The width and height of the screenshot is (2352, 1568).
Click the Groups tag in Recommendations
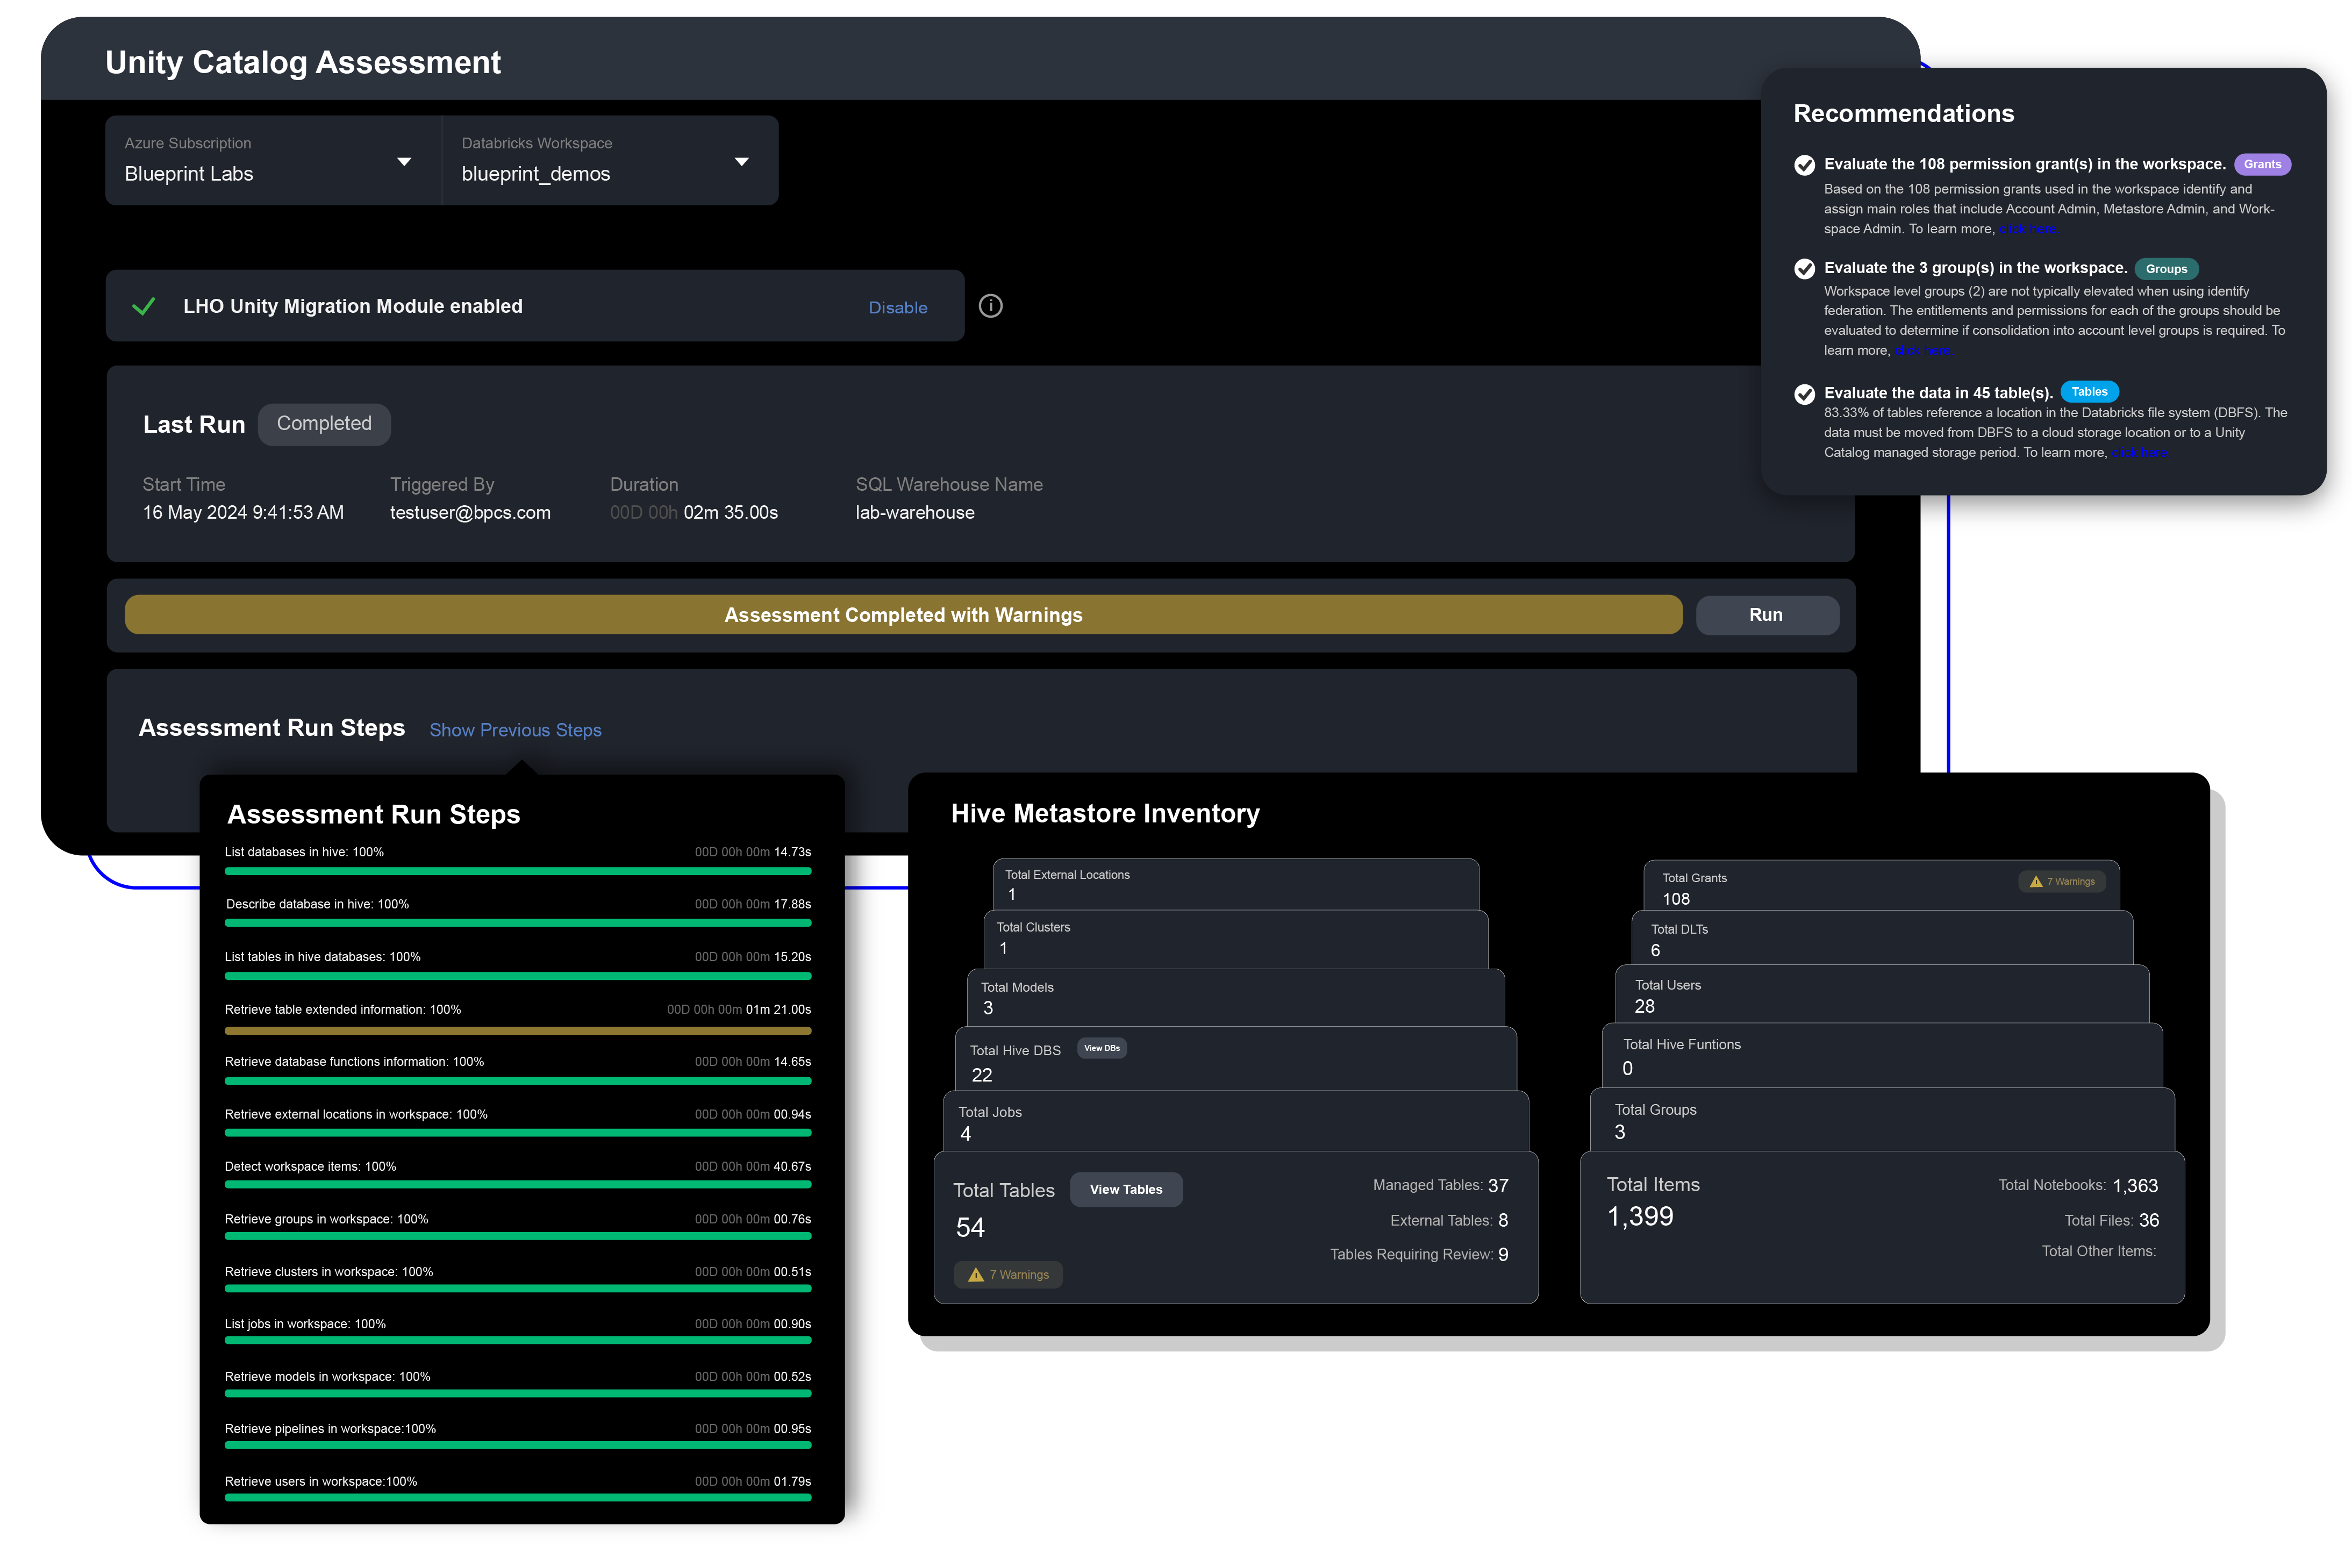(2166, 269)
